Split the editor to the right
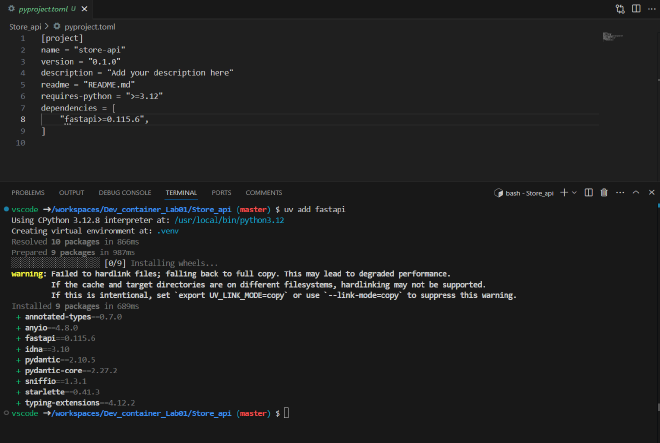The image size is (660, 443). click(636, 9)
